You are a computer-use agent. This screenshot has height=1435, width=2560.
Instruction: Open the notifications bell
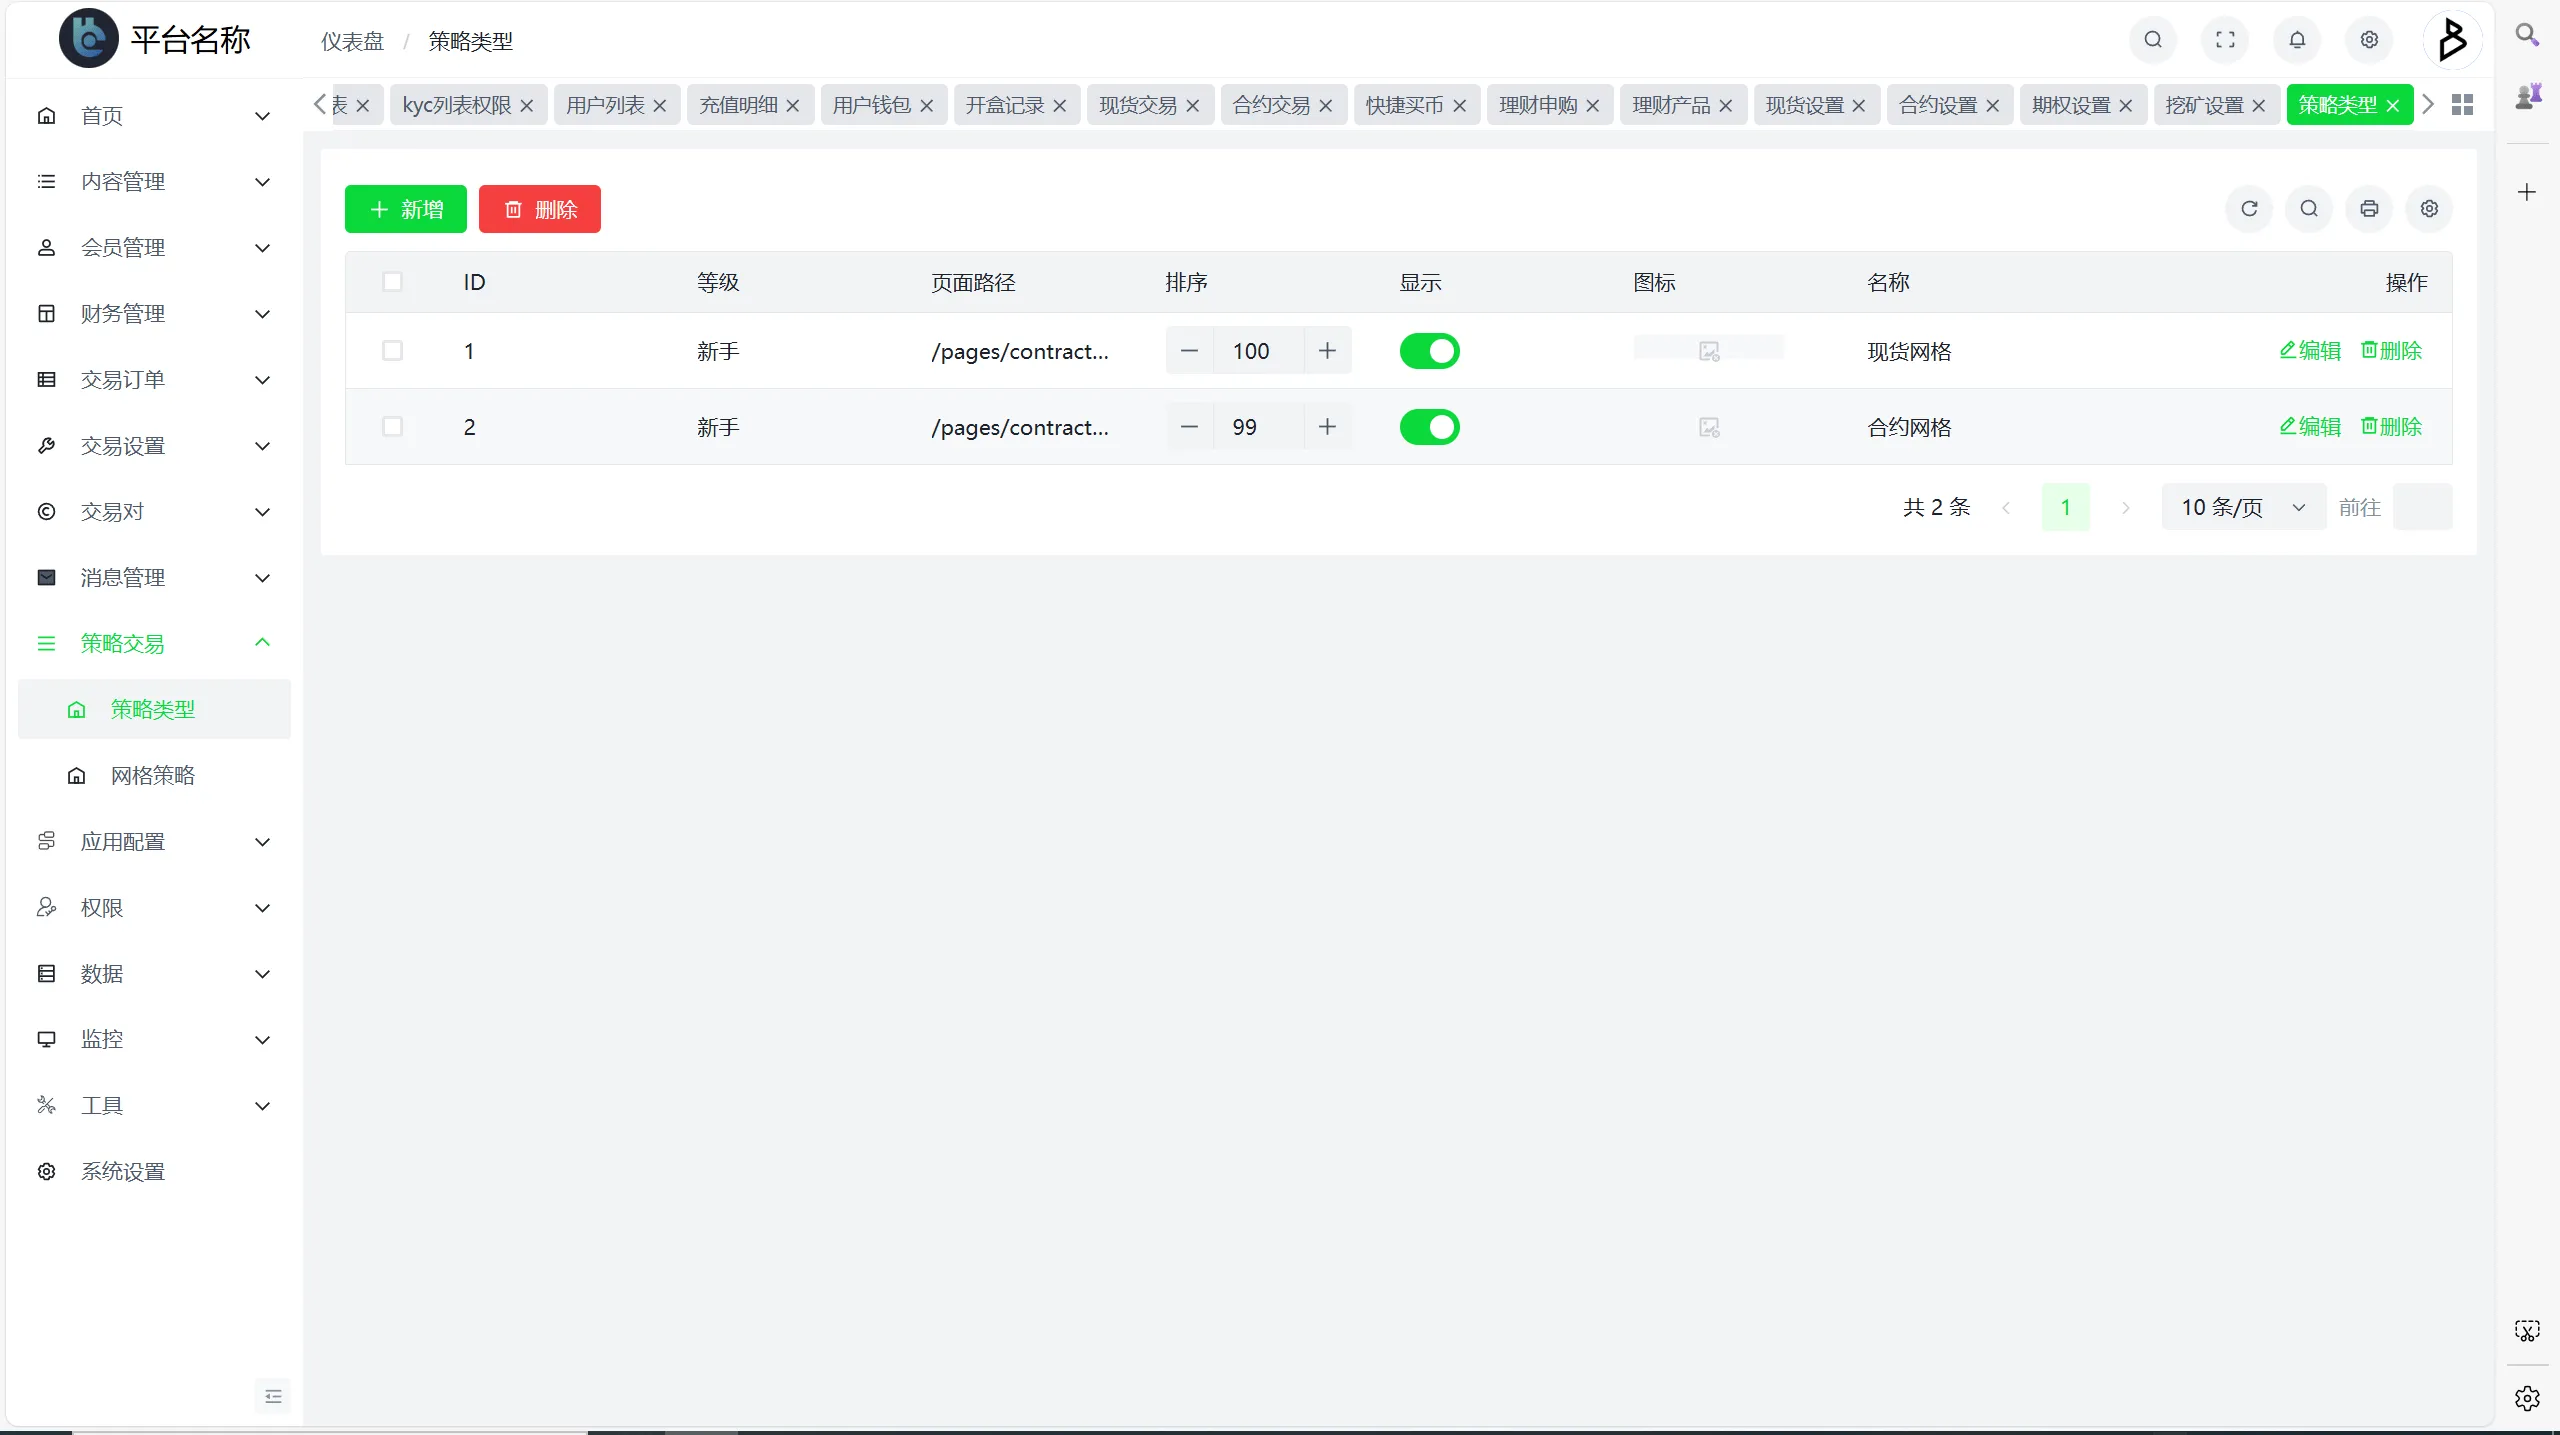click(x=2297, y=40)
